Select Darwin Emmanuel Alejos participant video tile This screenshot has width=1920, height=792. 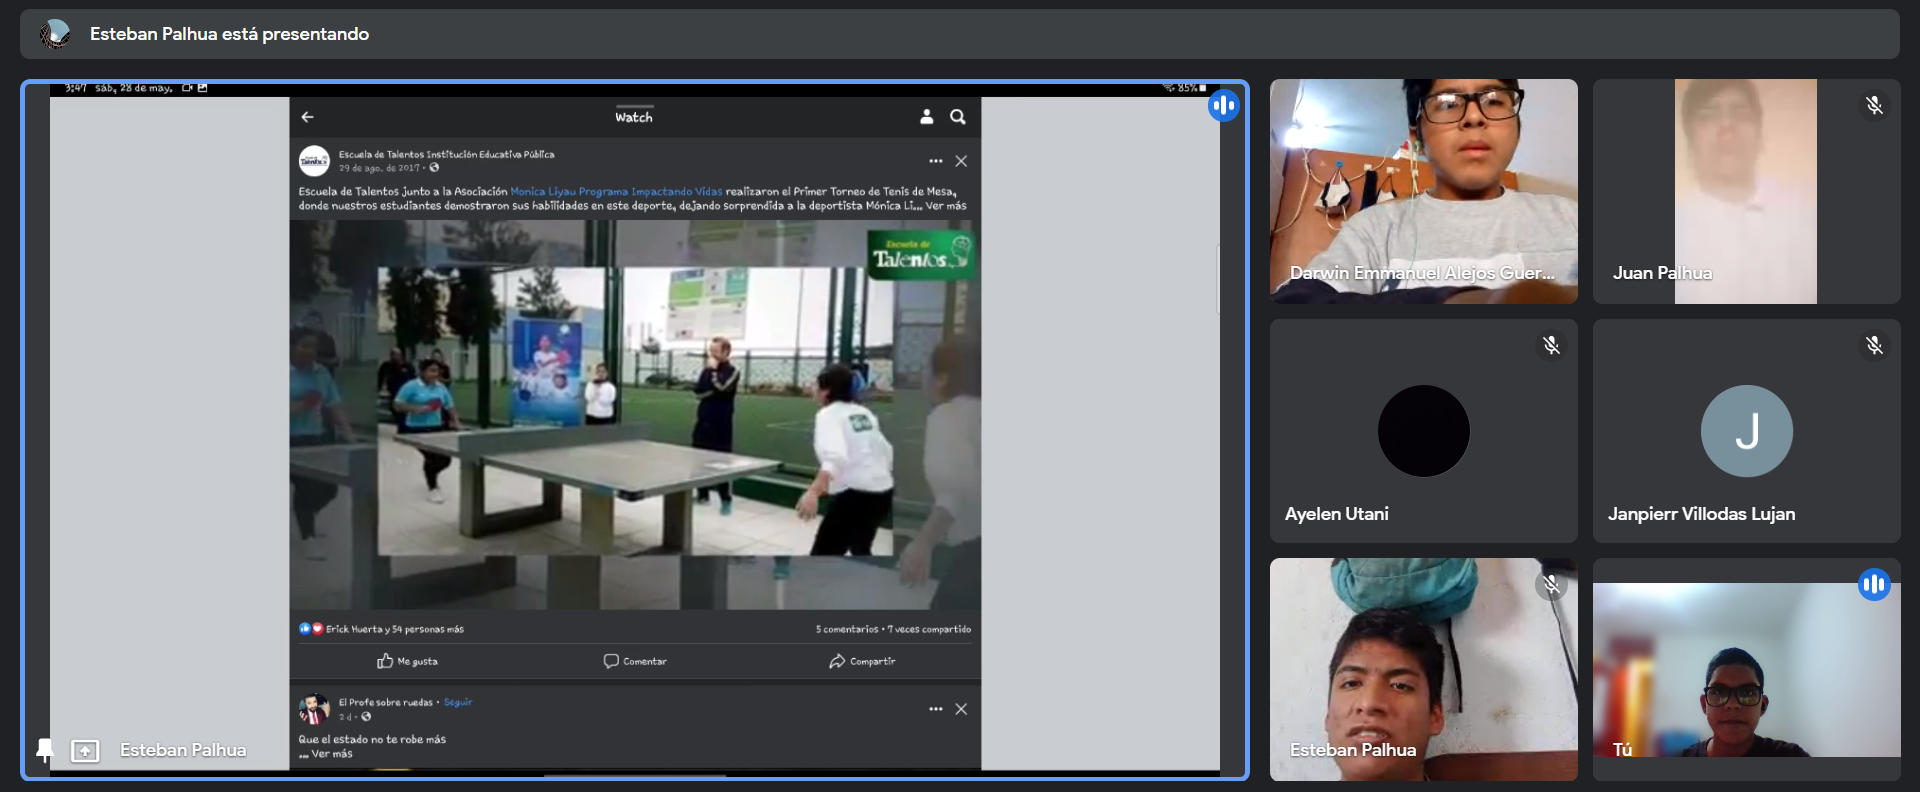(1423, 191)
